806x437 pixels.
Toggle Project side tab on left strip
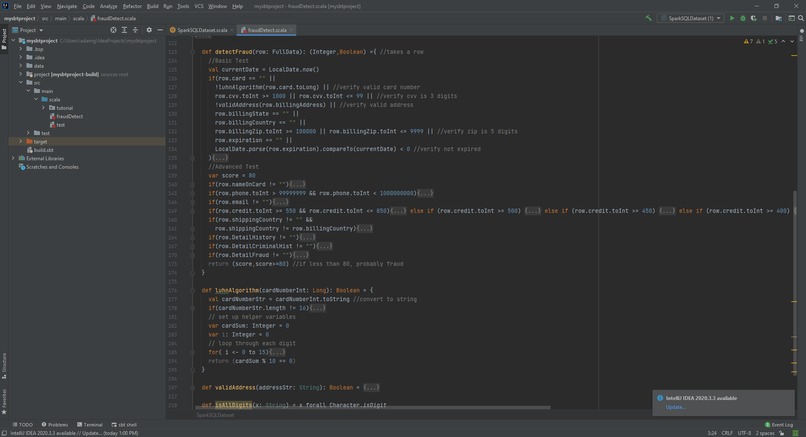[x=4, y=40]
